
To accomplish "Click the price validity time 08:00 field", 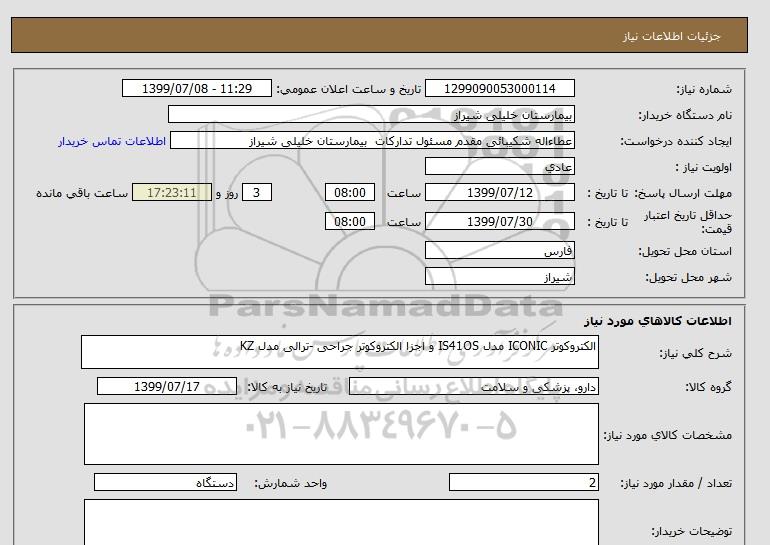I will click(x=350, y=221).
